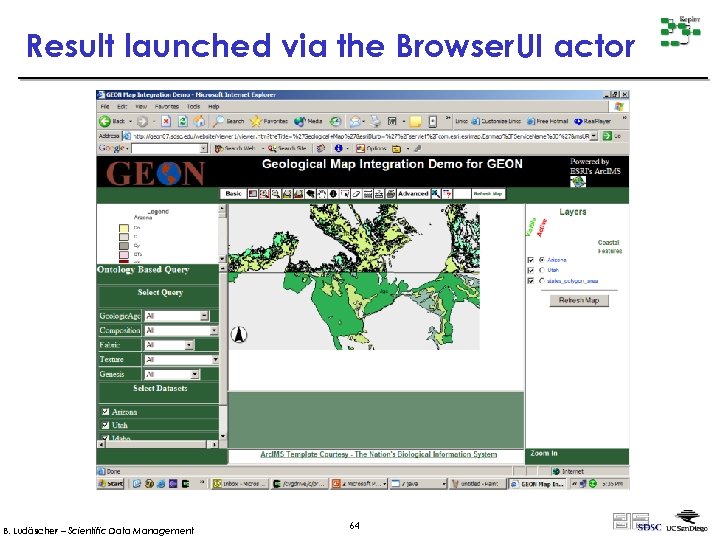Select the pan hand tool in map toolbar

coord(321,194)
